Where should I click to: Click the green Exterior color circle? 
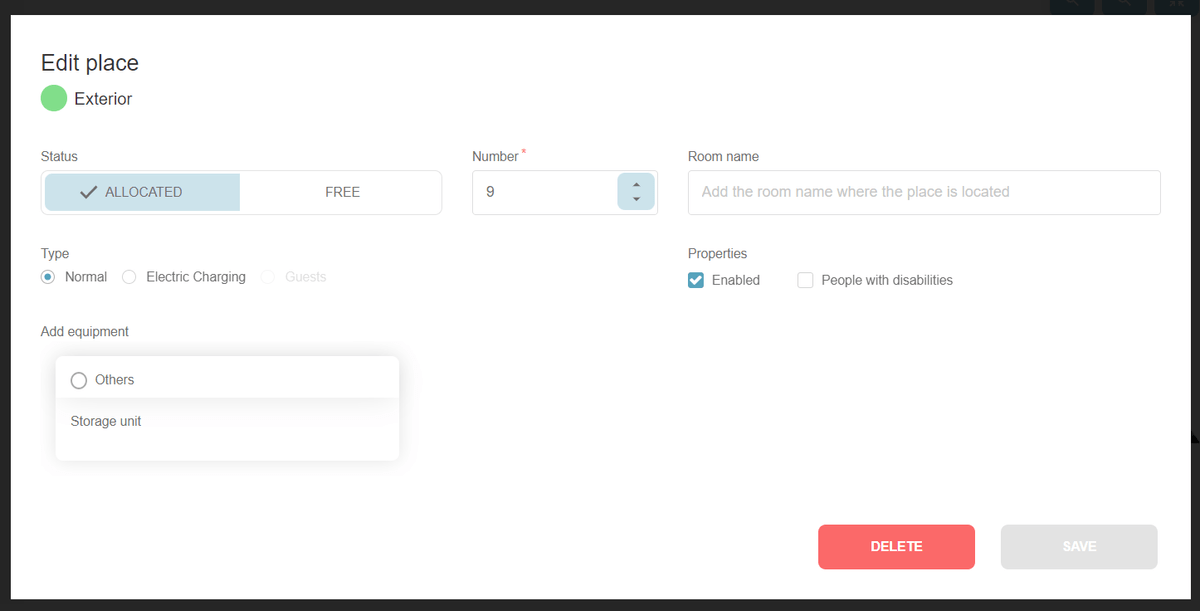[x=54, y=99]
